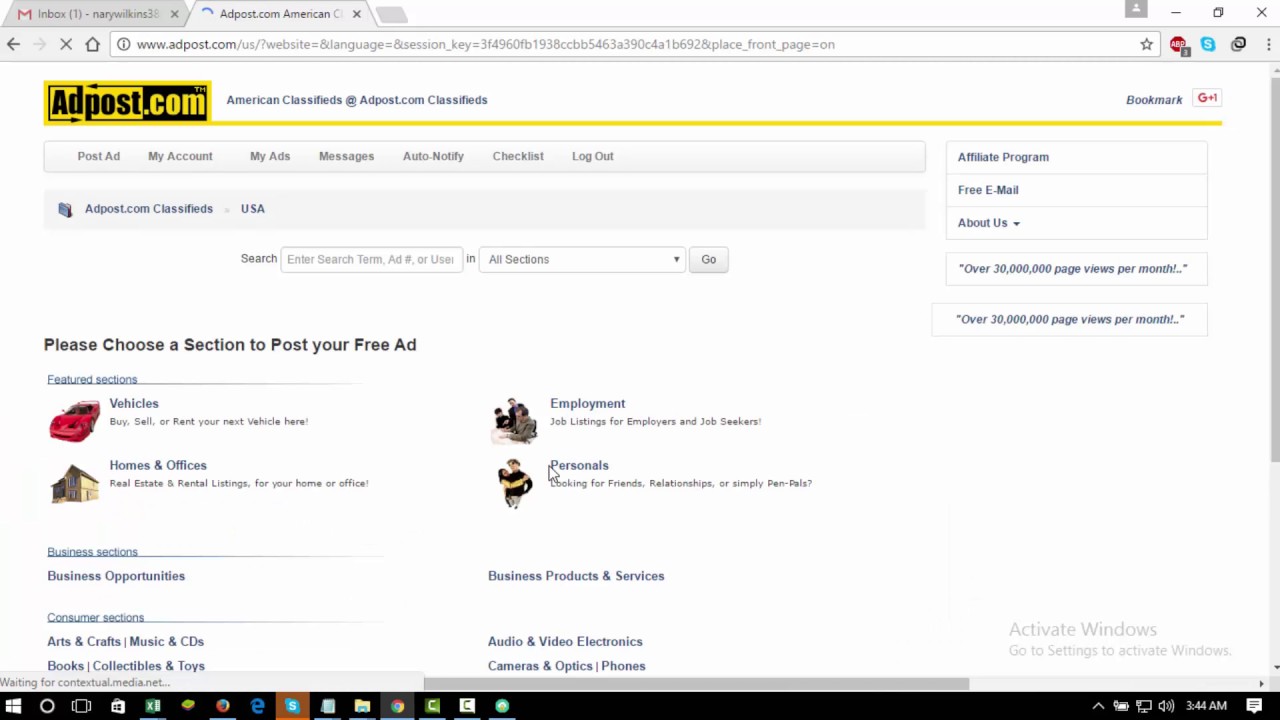The image size is (1280, 720).
Task: Open Firefox from the taskbar
Action: tap(222, 706)
